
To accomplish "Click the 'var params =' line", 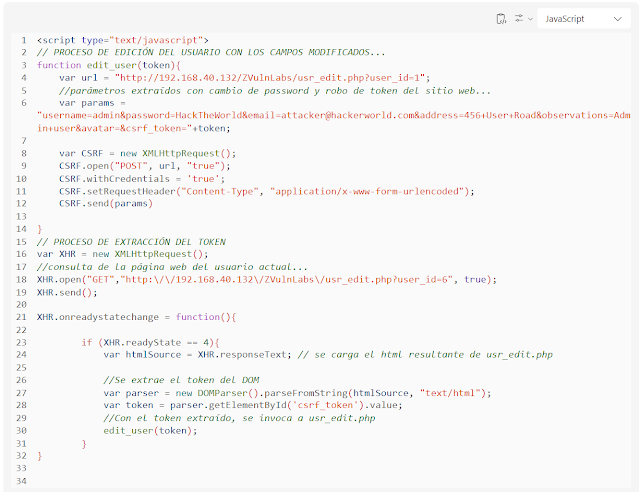I will click(92, 103).
